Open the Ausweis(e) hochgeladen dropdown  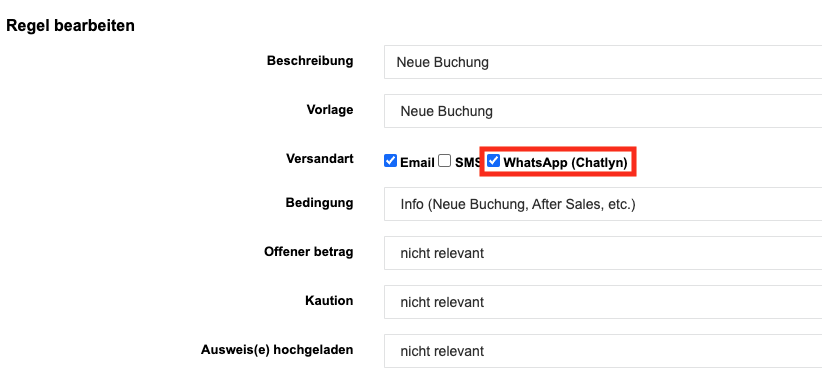(603, 351)
